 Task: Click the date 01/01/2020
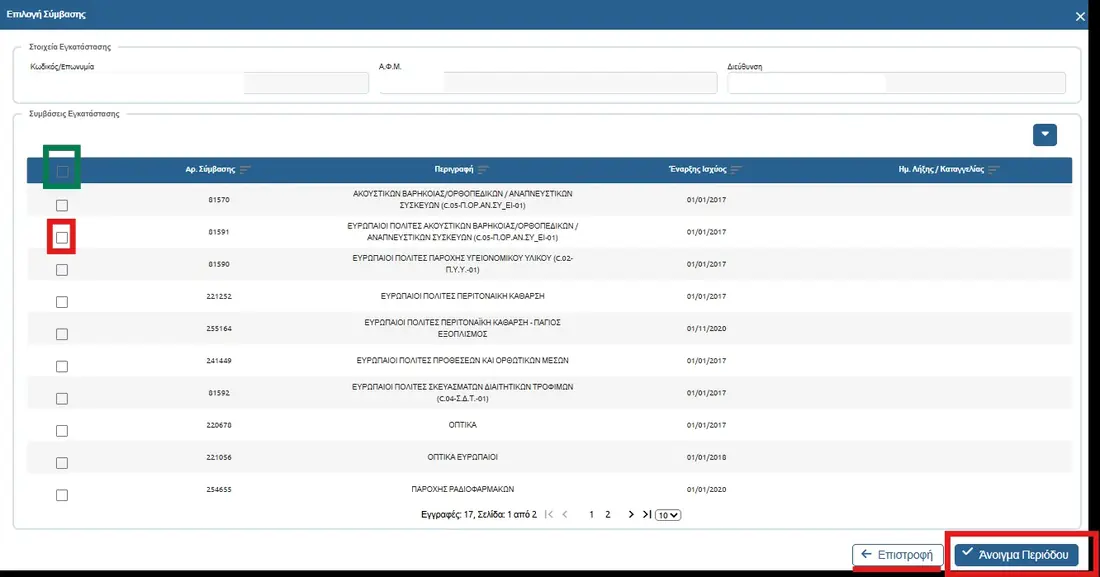706,490
